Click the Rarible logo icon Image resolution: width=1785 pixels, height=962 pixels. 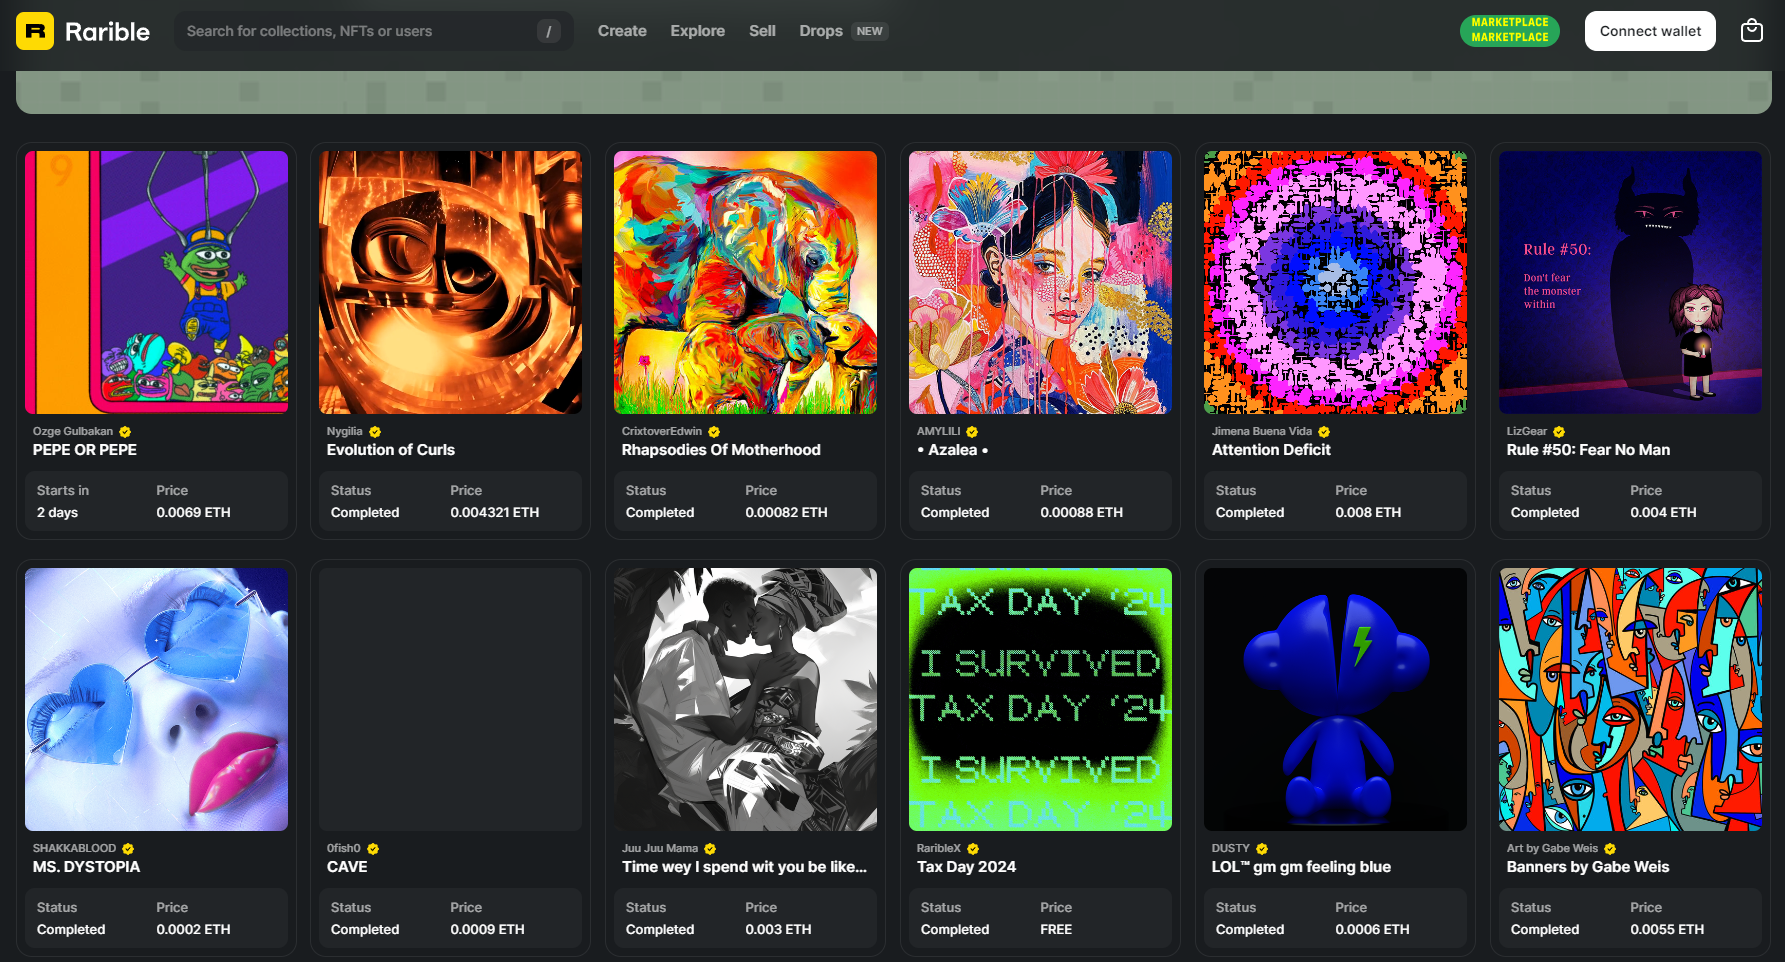[35, 31]
